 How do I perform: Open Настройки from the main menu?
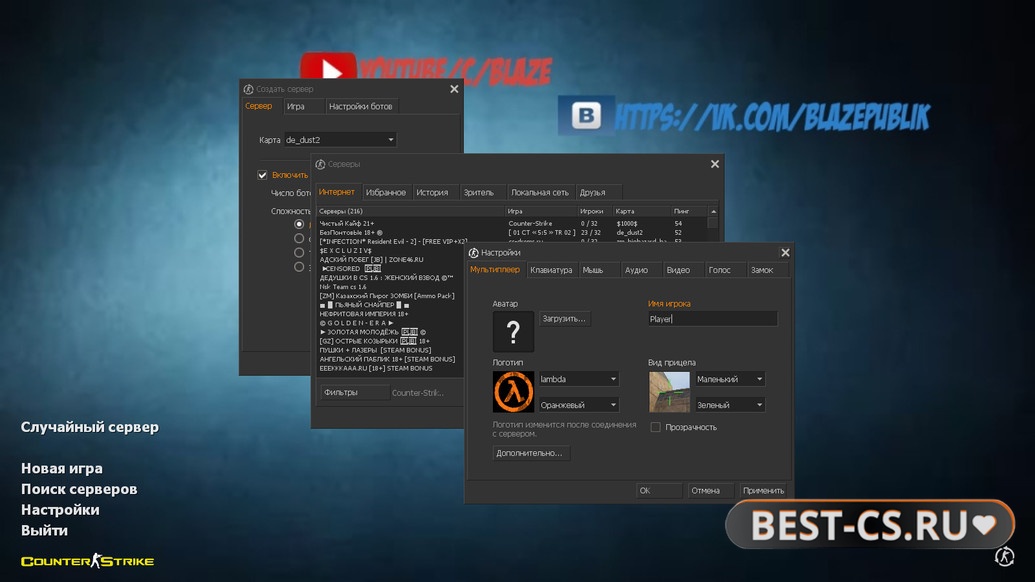click(x=60, y=509)
